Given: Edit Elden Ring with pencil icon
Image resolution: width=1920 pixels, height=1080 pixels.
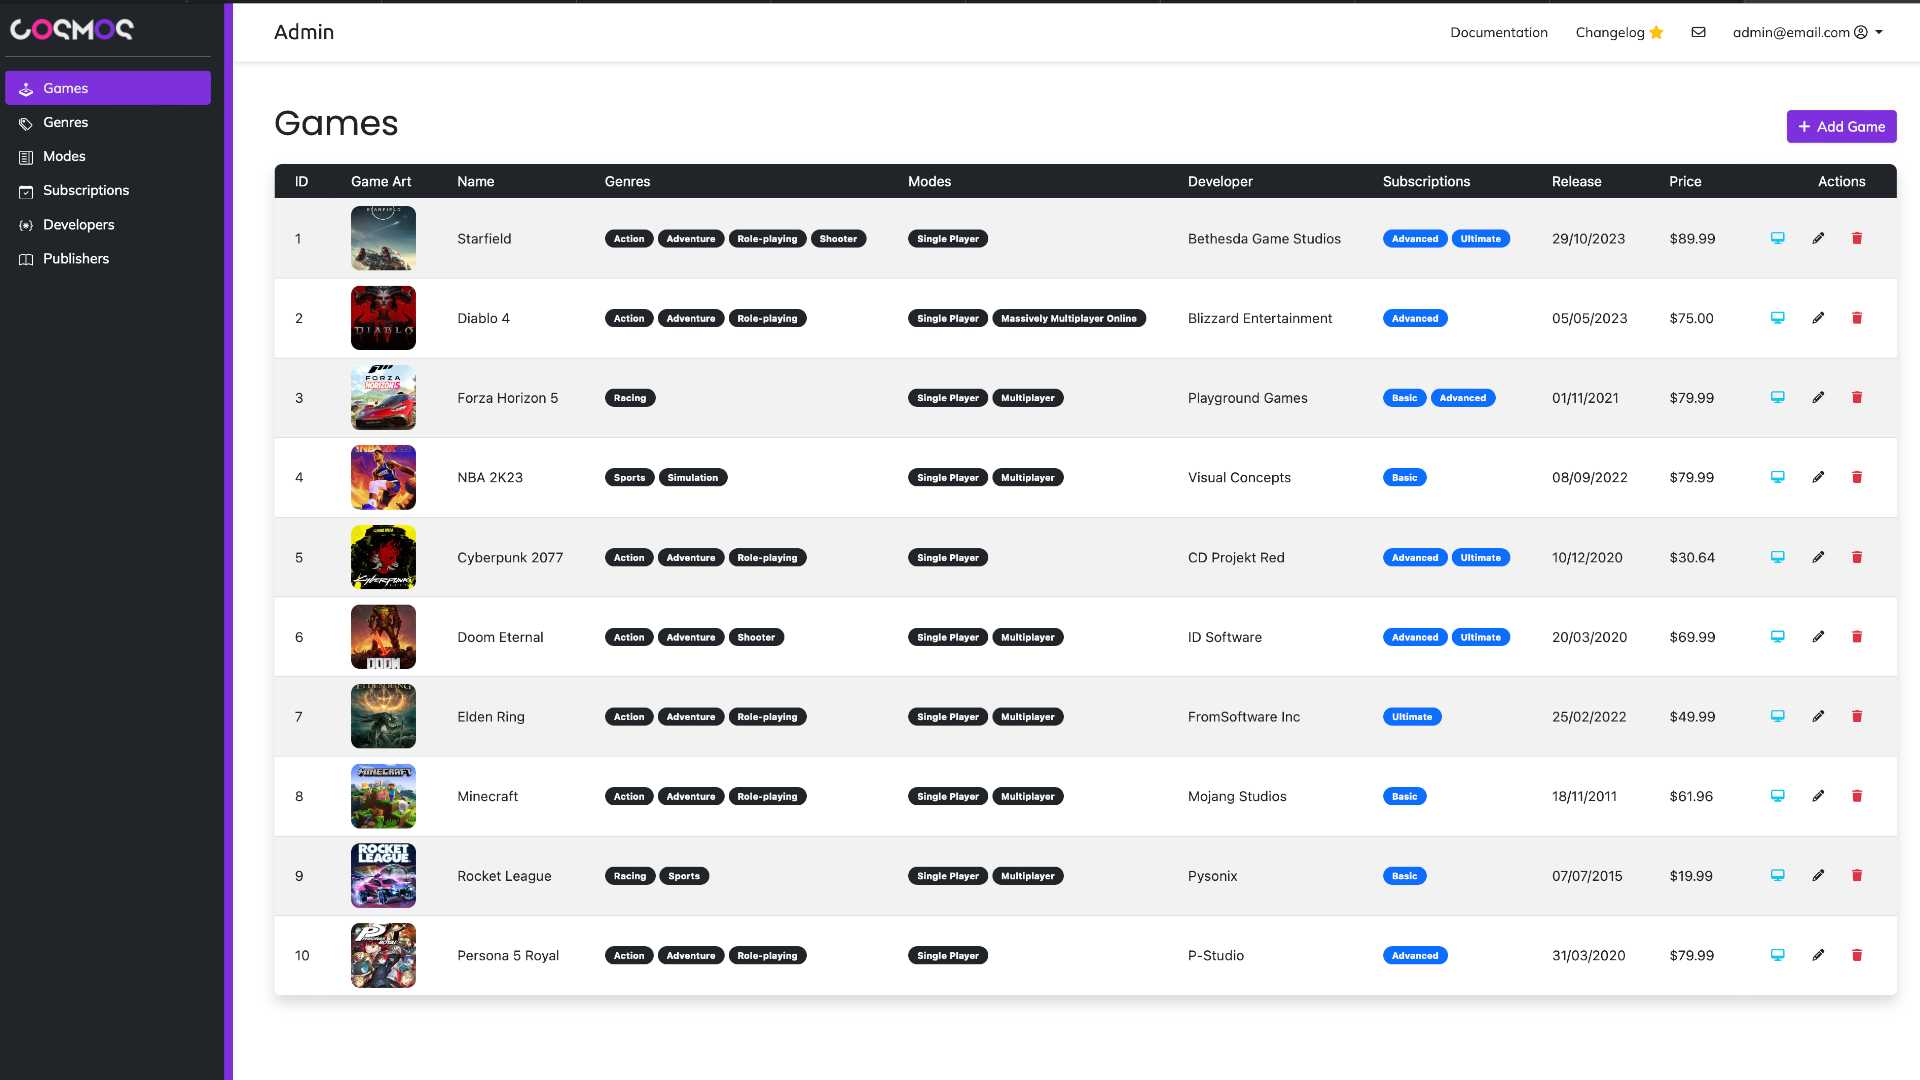Looking at the screenshot, I should coord(1818,716).
